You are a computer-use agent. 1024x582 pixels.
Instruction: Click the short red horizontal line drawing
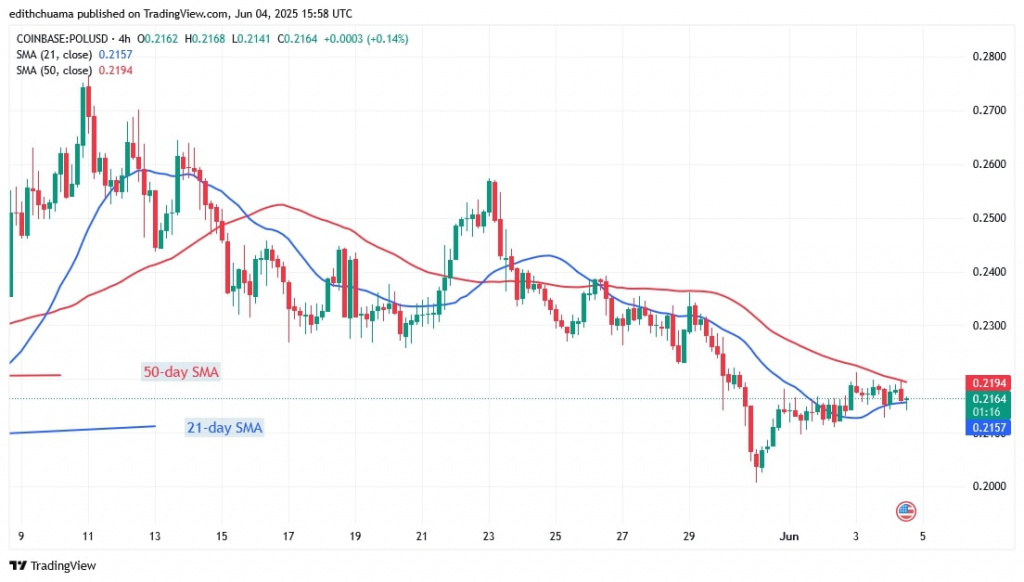(x=34, y=375)
